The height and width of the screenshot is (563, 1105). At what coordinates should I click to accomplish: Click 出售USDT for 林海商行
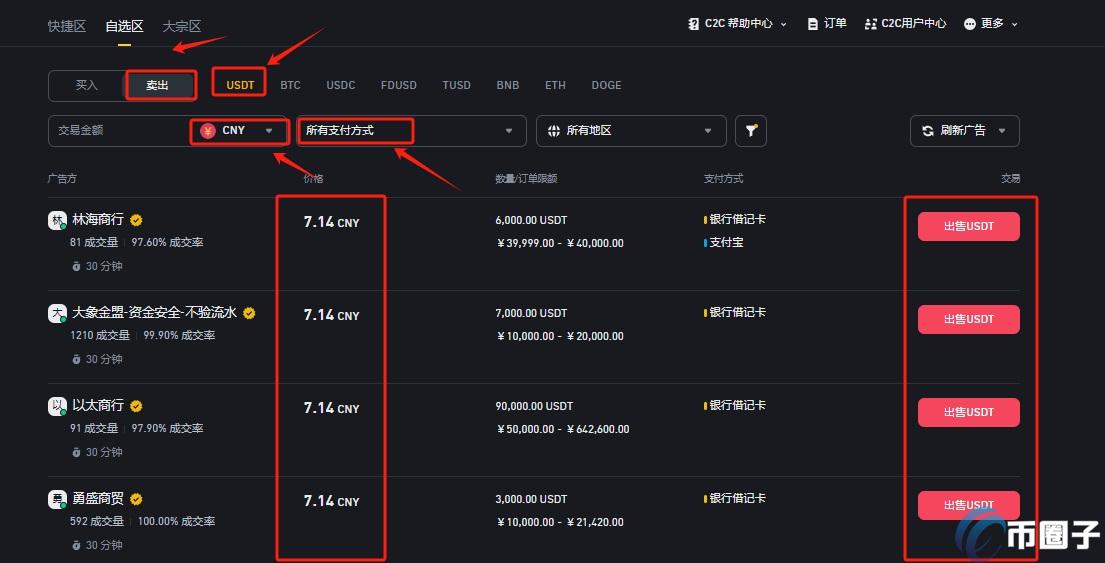[x=968, y=226]
